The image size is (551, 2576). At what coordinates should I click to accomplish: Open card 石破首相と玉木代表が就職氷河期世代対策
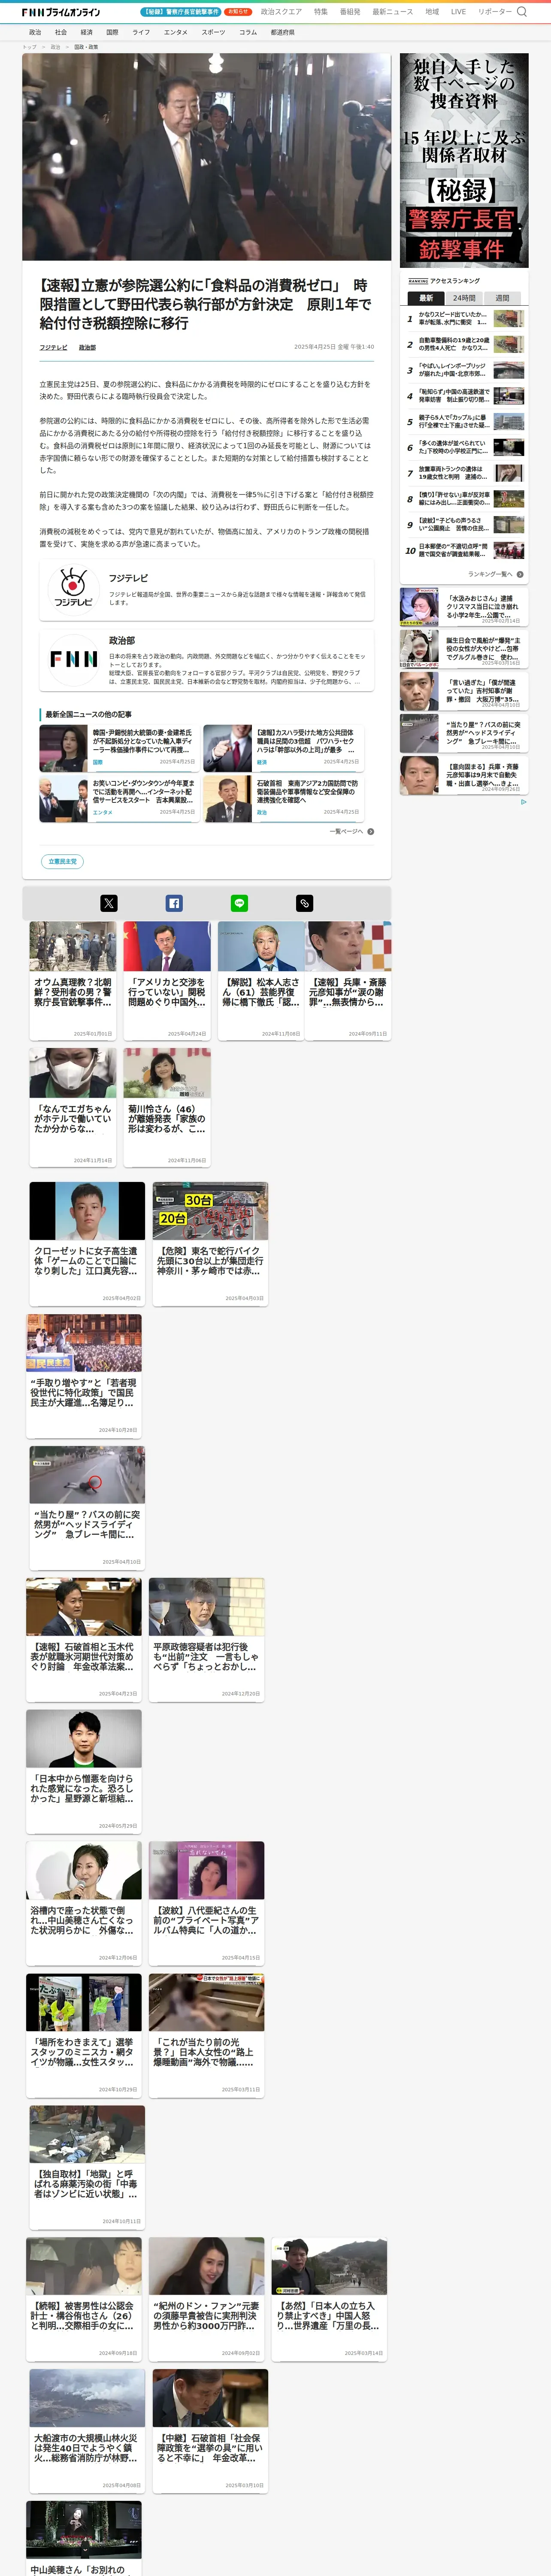pyautogui.click(x=84, y=1639)
